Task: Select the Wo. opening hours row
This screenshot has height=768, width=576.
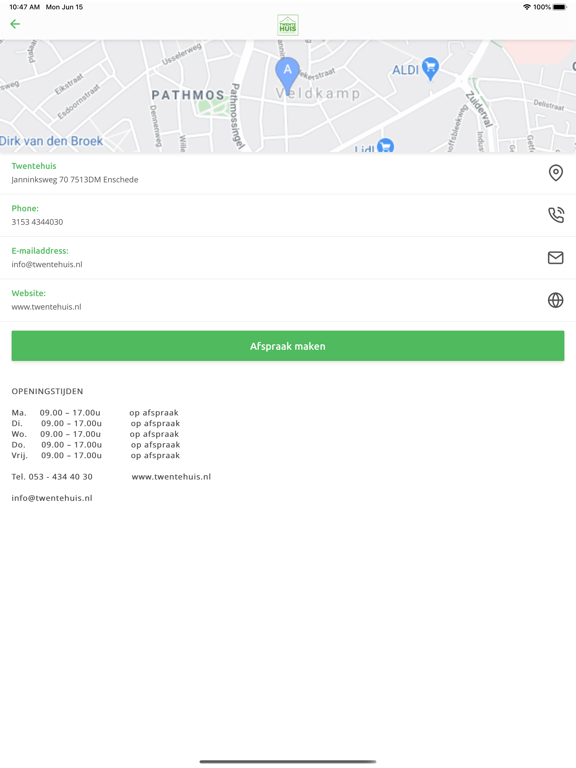Action: pyautogui.click(x=96, y=434)
